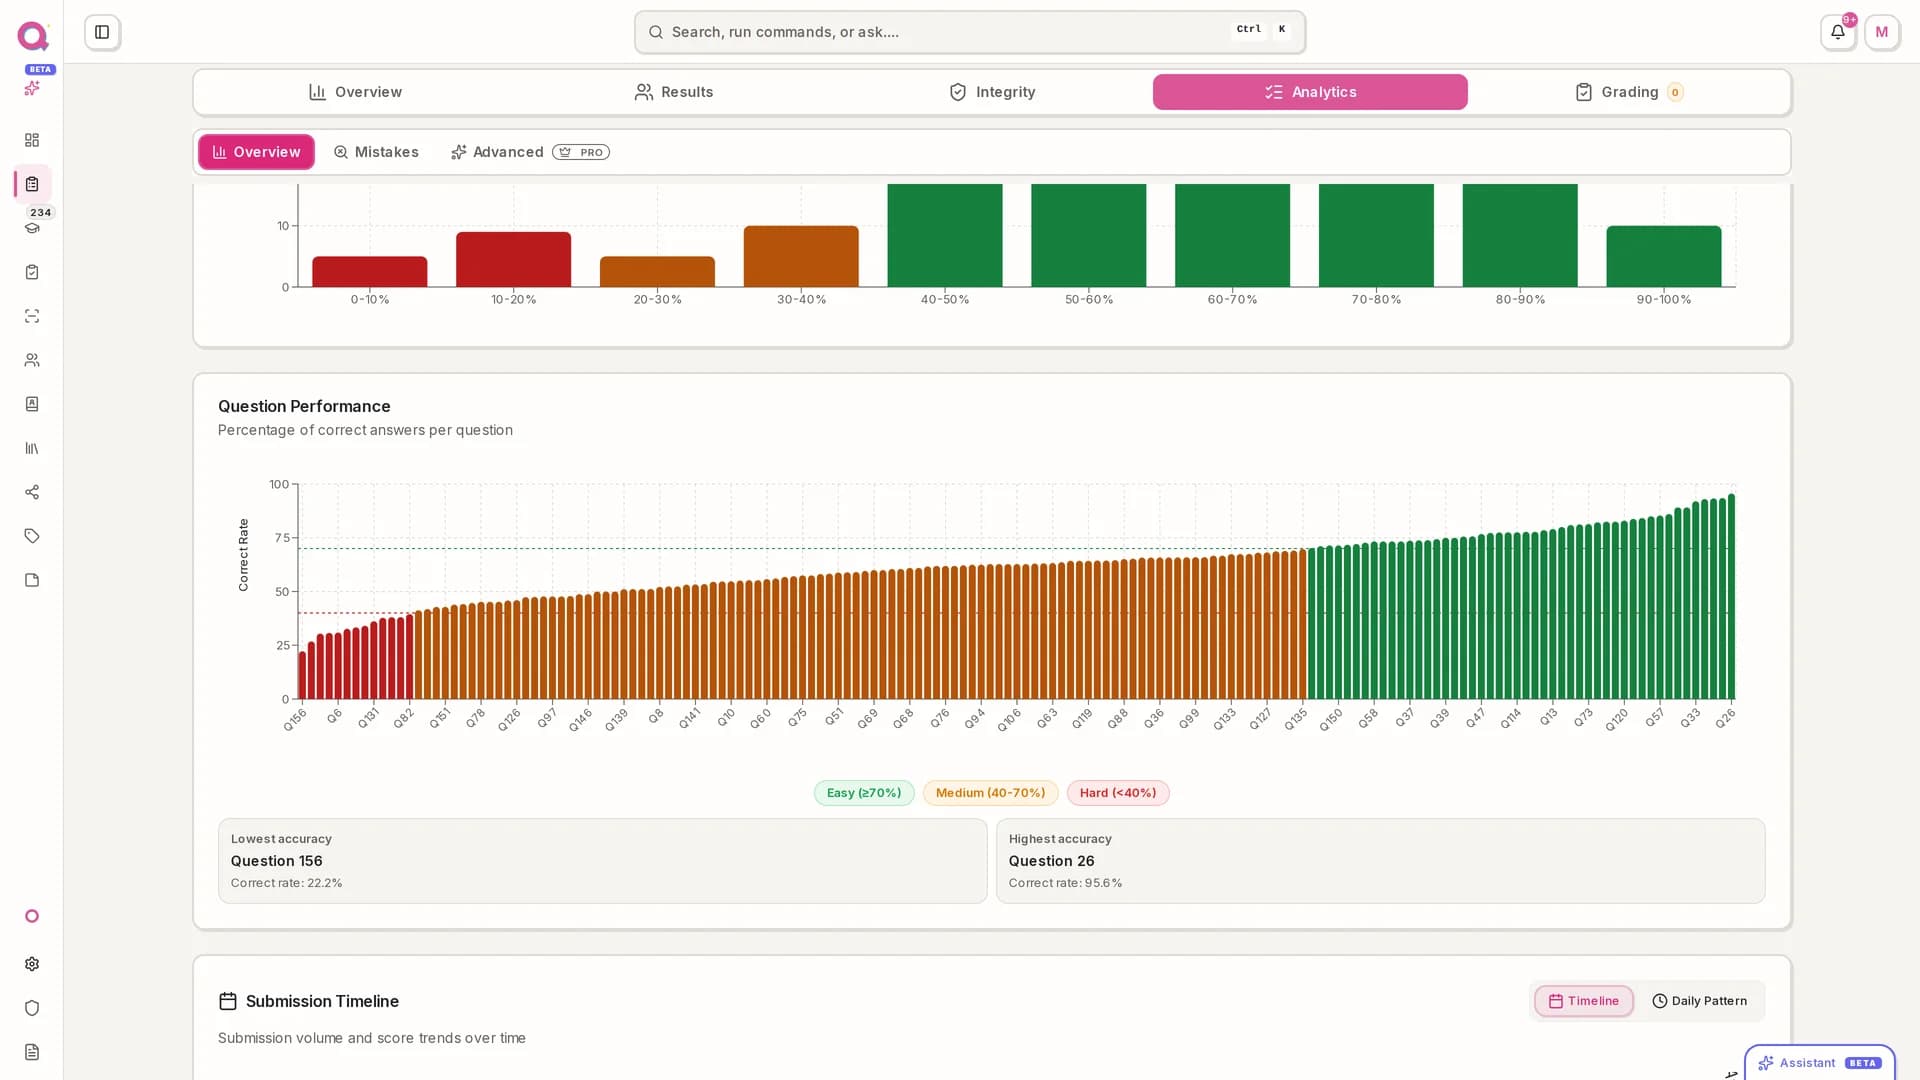
Task: Open the Integrity tab
Action: (x=992, y=92)
